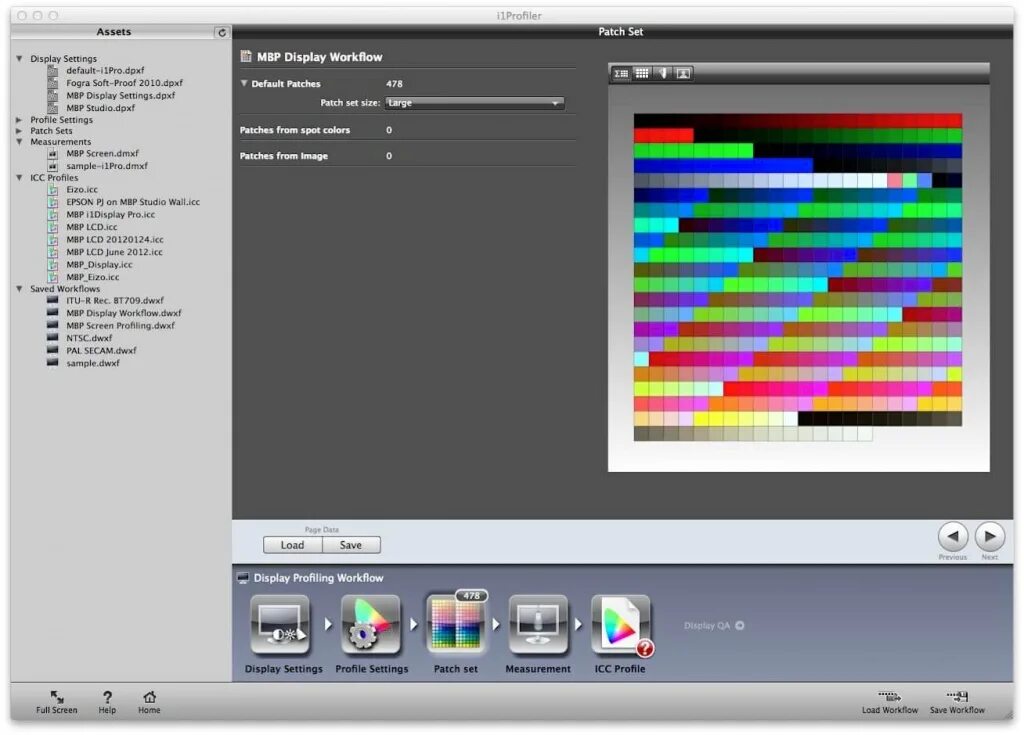Collapse the Default Patches section
Image resolution: width=1024 pixels, height=735 pixels.
(244, 84)
